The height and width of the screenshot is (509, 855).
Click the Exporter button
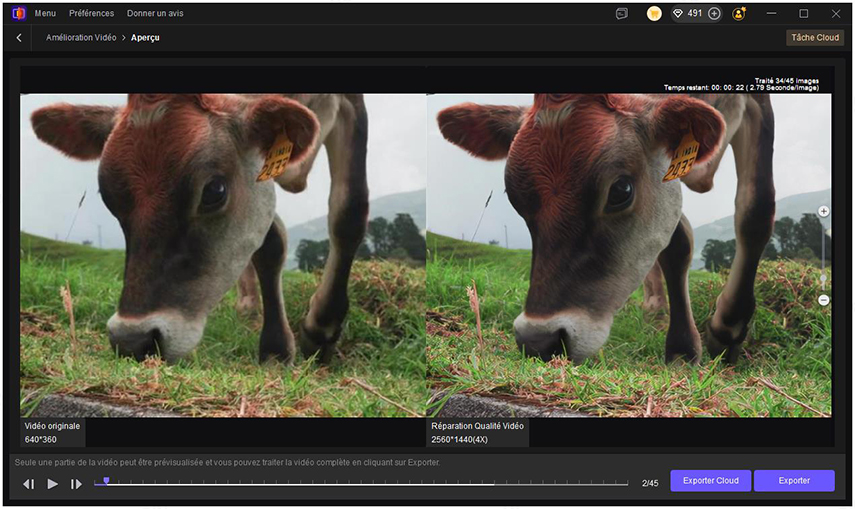794,481
